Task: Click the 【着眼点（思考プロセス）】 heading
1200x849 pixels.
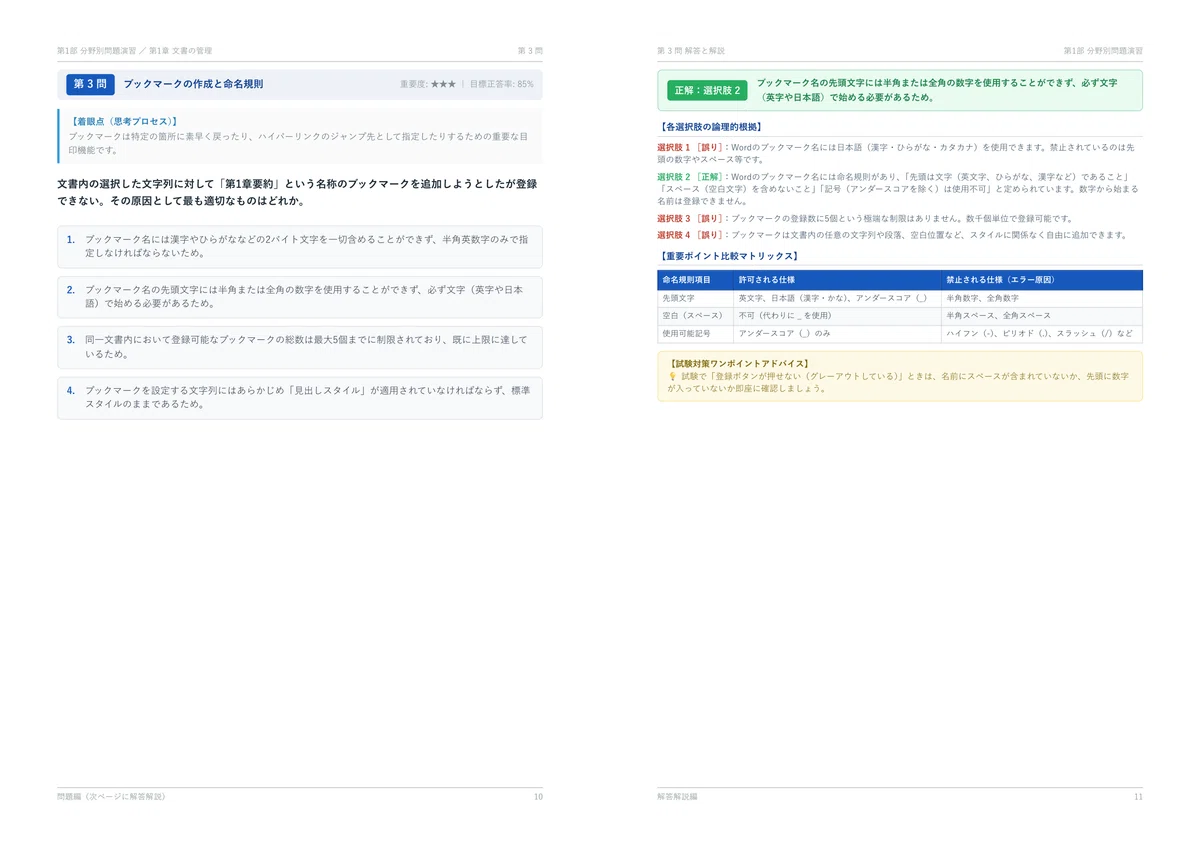Action: pyautogui.click(x=125, y=121)
